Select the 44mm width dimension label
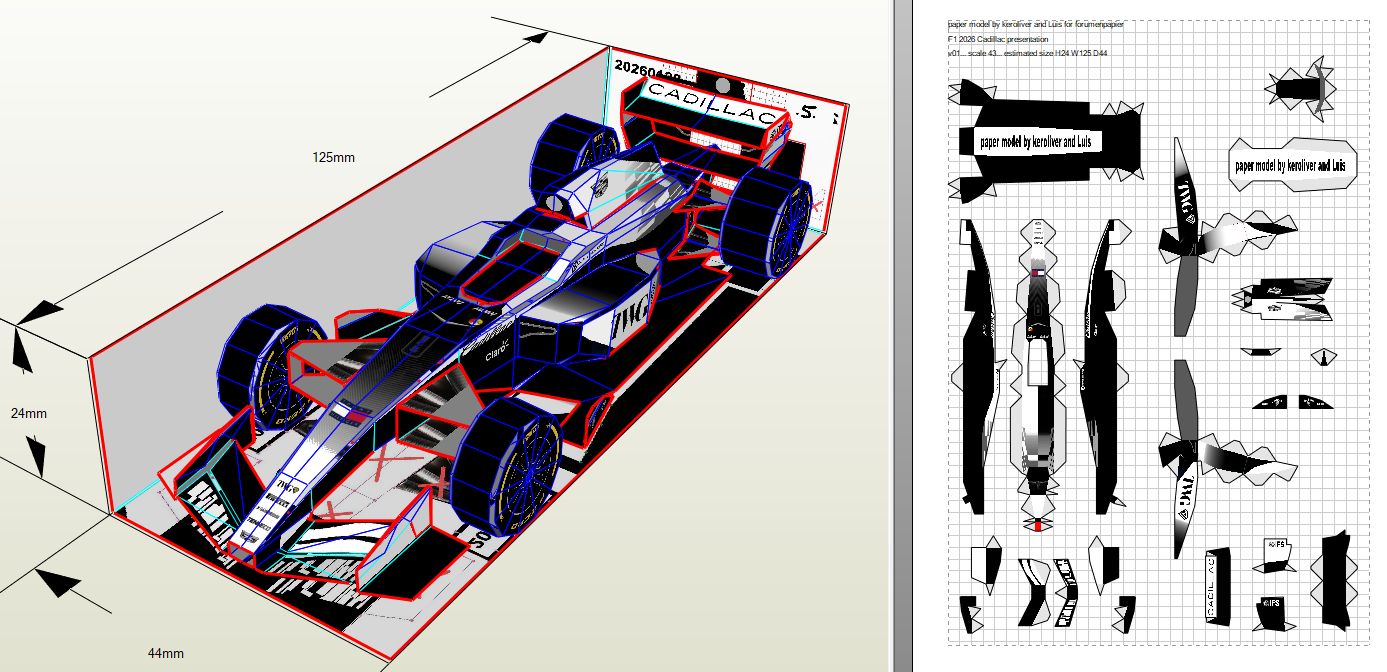The image size is (1387, 672). click(166, 653)
